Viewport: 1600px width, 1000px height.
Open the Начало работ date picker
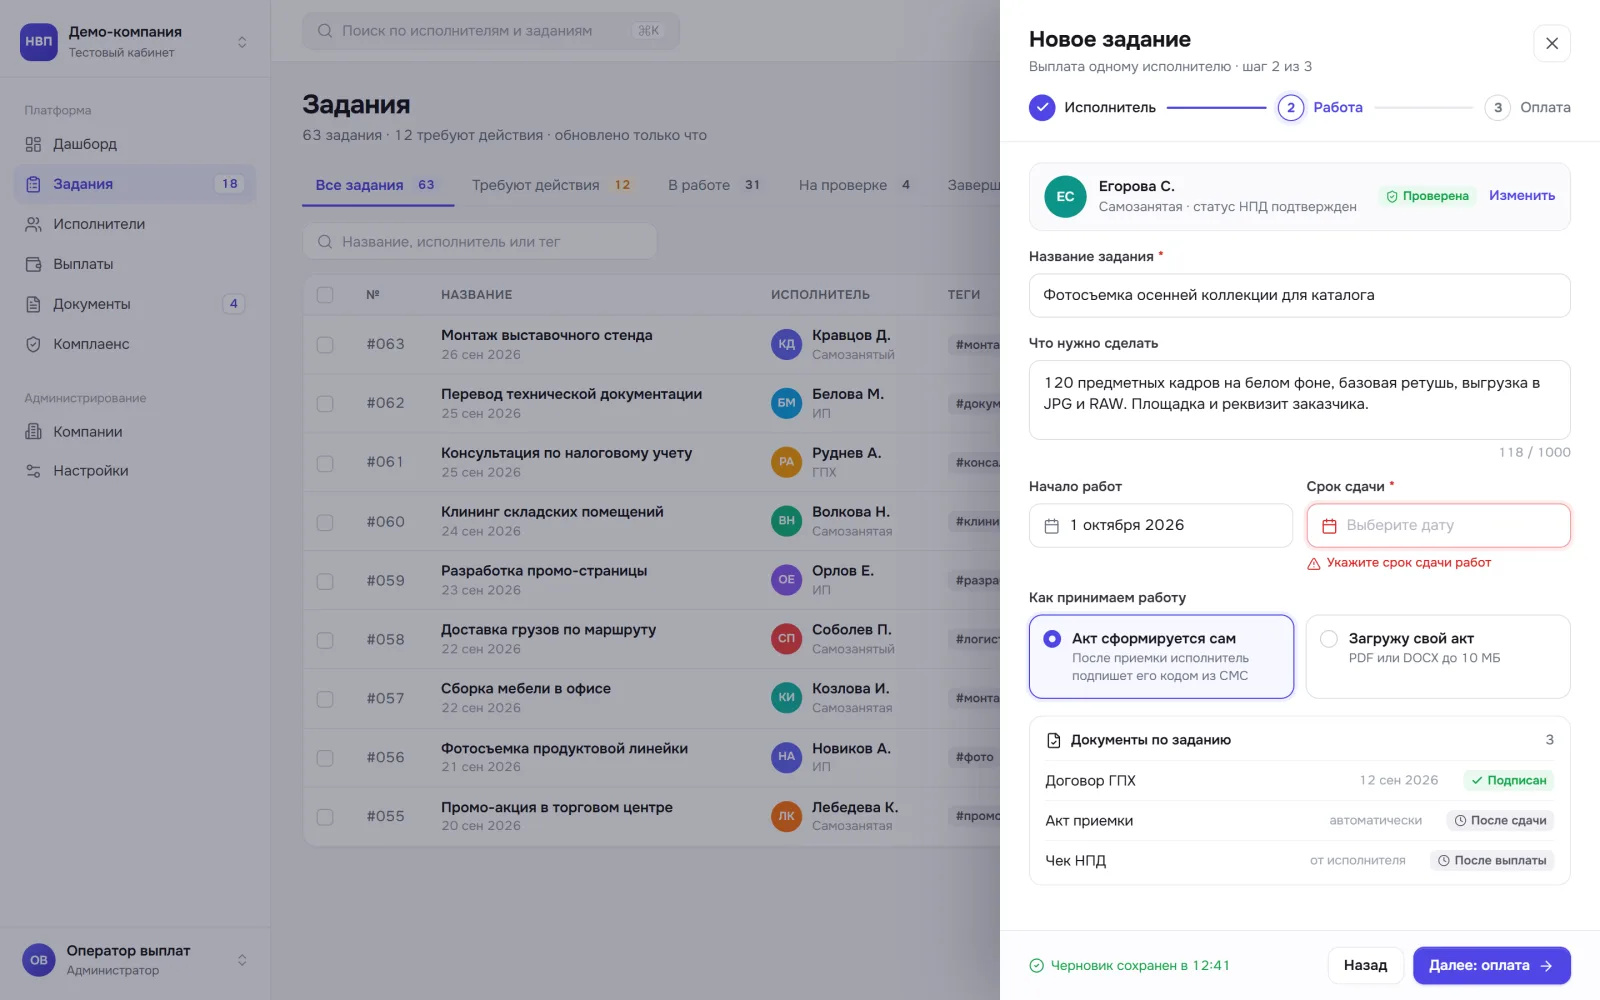pyautogui.click(x=1161, y=526)
